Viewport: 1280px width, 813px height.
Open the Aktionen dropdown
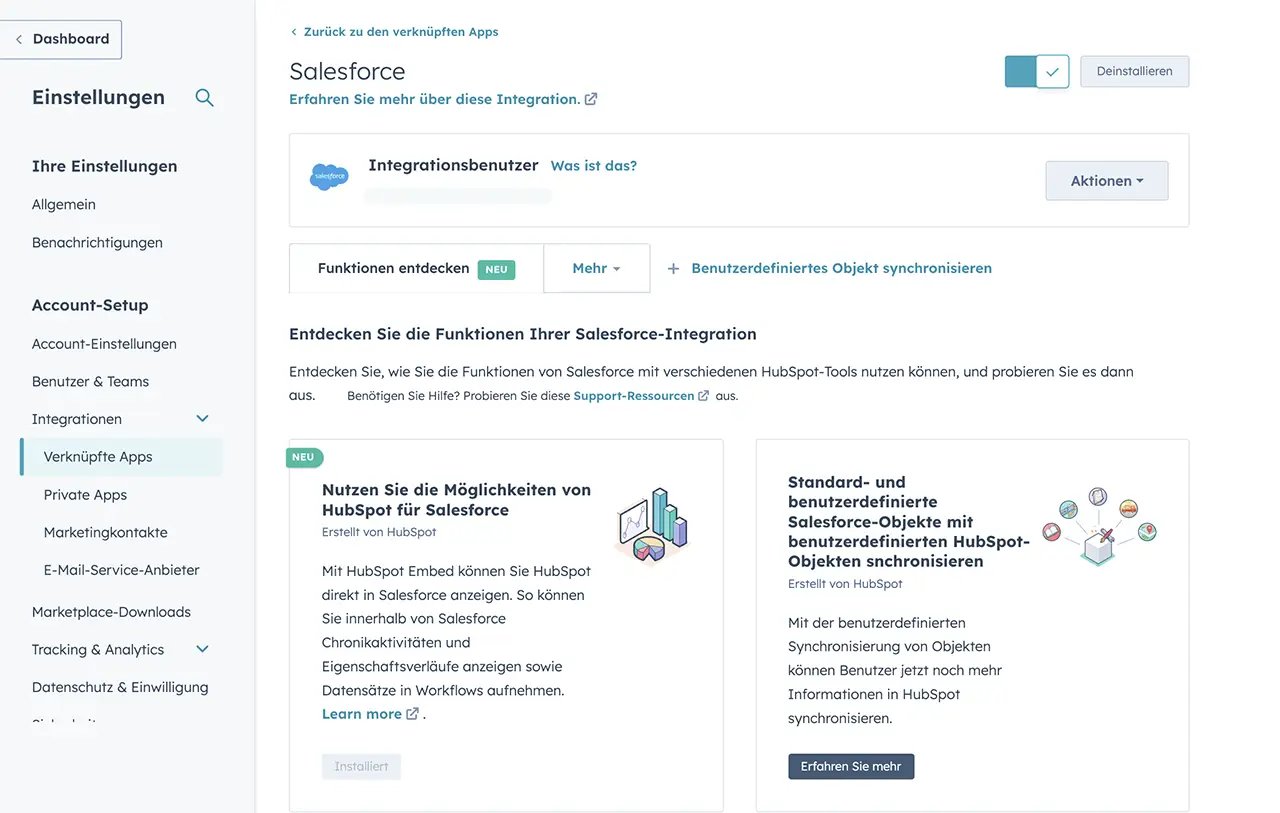tap(1106, 180)
